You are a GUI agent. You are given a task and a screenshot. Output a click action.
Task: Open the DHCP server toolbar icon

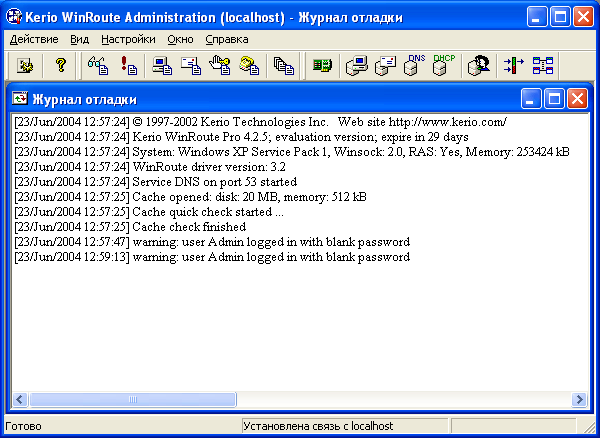coord(444,65)
